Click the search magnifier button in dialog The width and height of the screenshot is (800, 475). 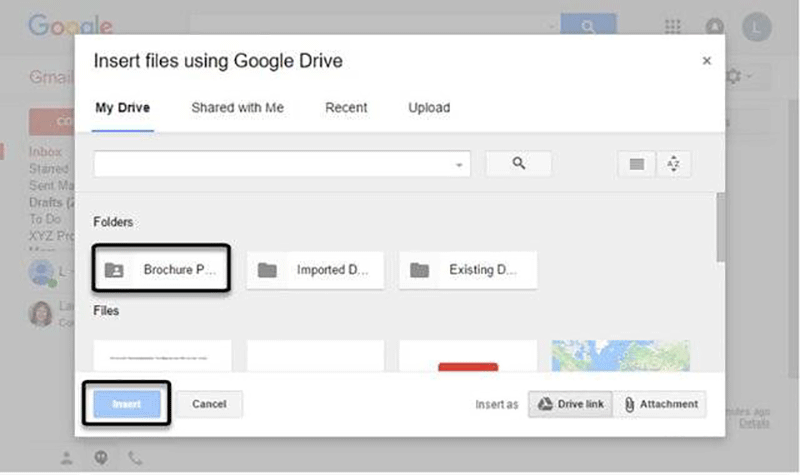518,164
